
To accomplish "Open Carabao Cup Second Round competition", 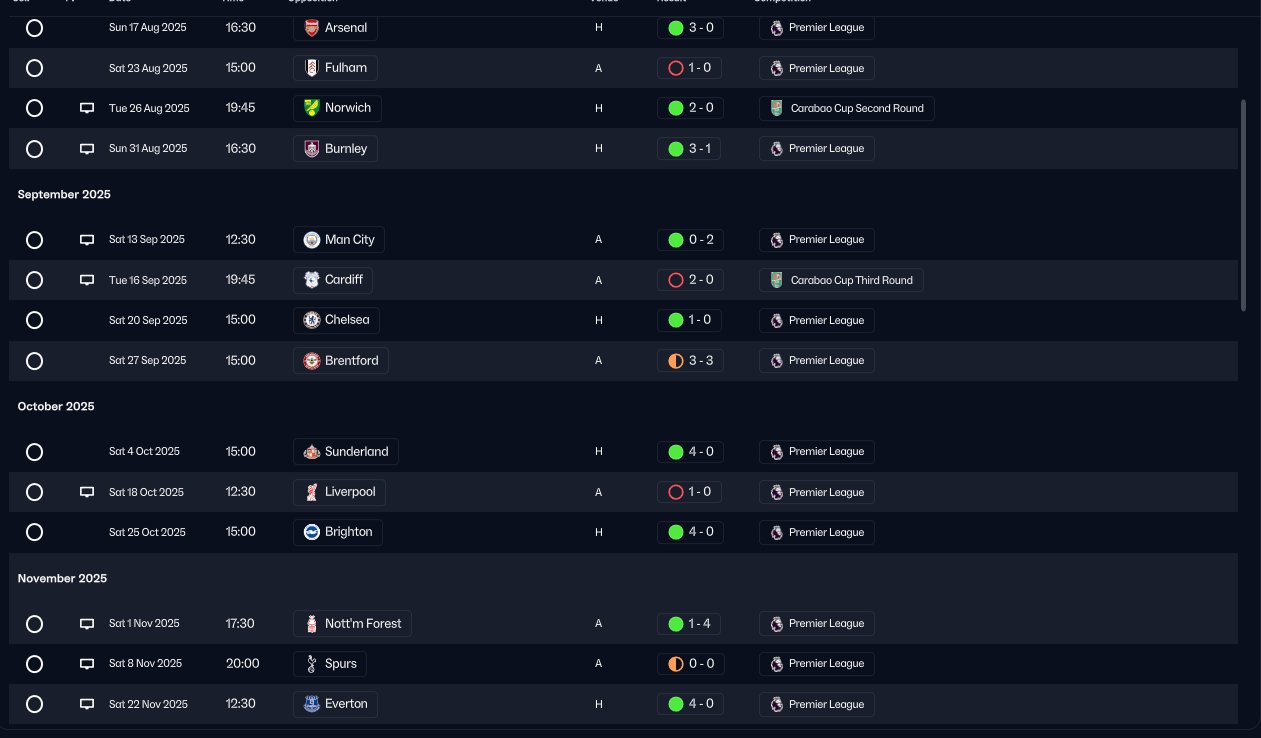I will click(x=846, y=108).
